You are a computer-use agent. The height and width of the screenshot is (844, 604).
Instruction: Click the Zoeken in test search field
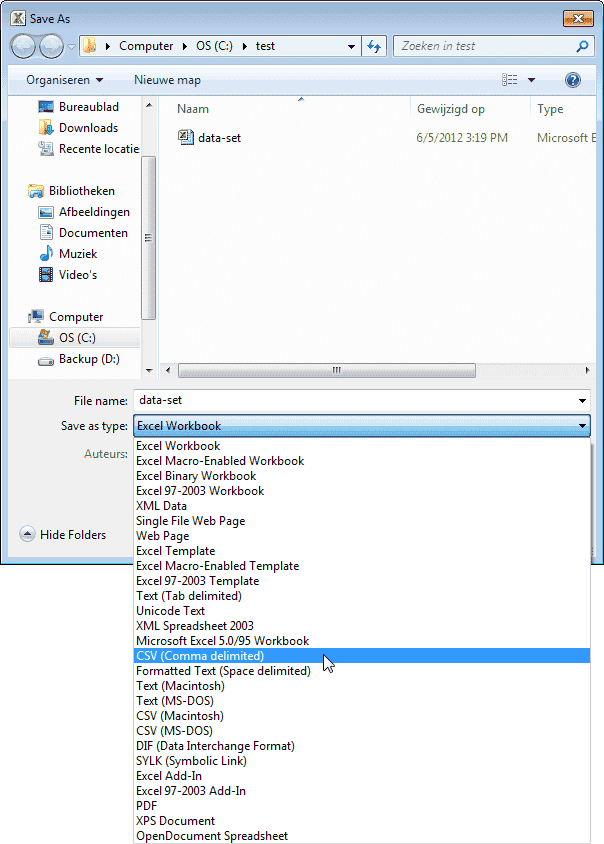click(x=485, y=46)
